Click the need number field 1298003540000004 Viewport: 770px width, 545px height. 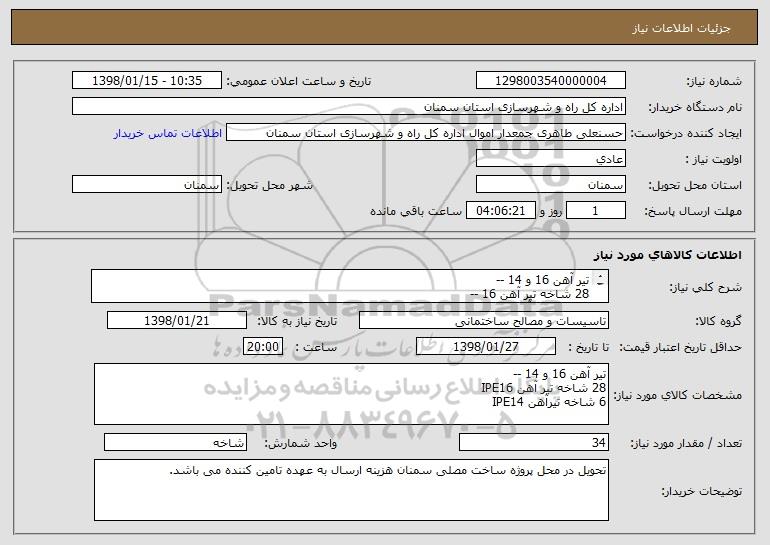pyautogui.click(x=550, y=80)
